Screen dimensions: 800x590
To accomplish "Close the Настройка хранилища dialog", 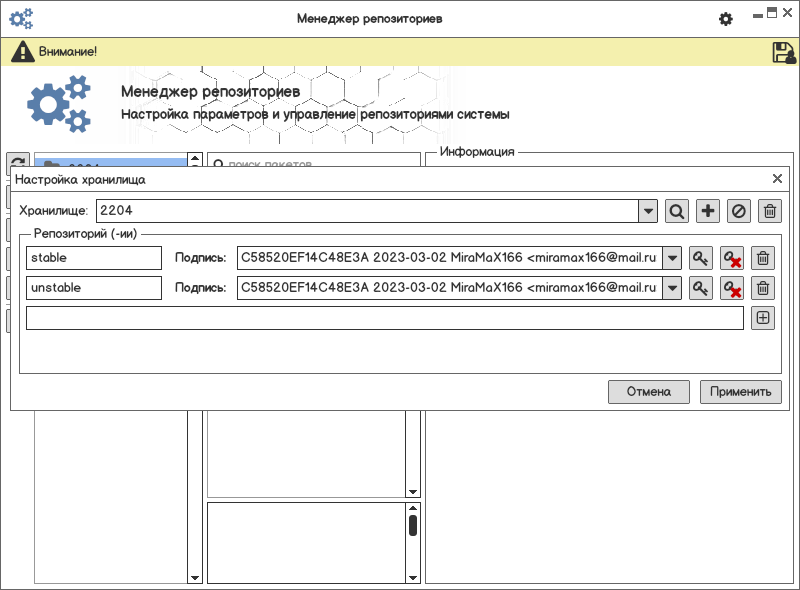I will coord(777,179).
